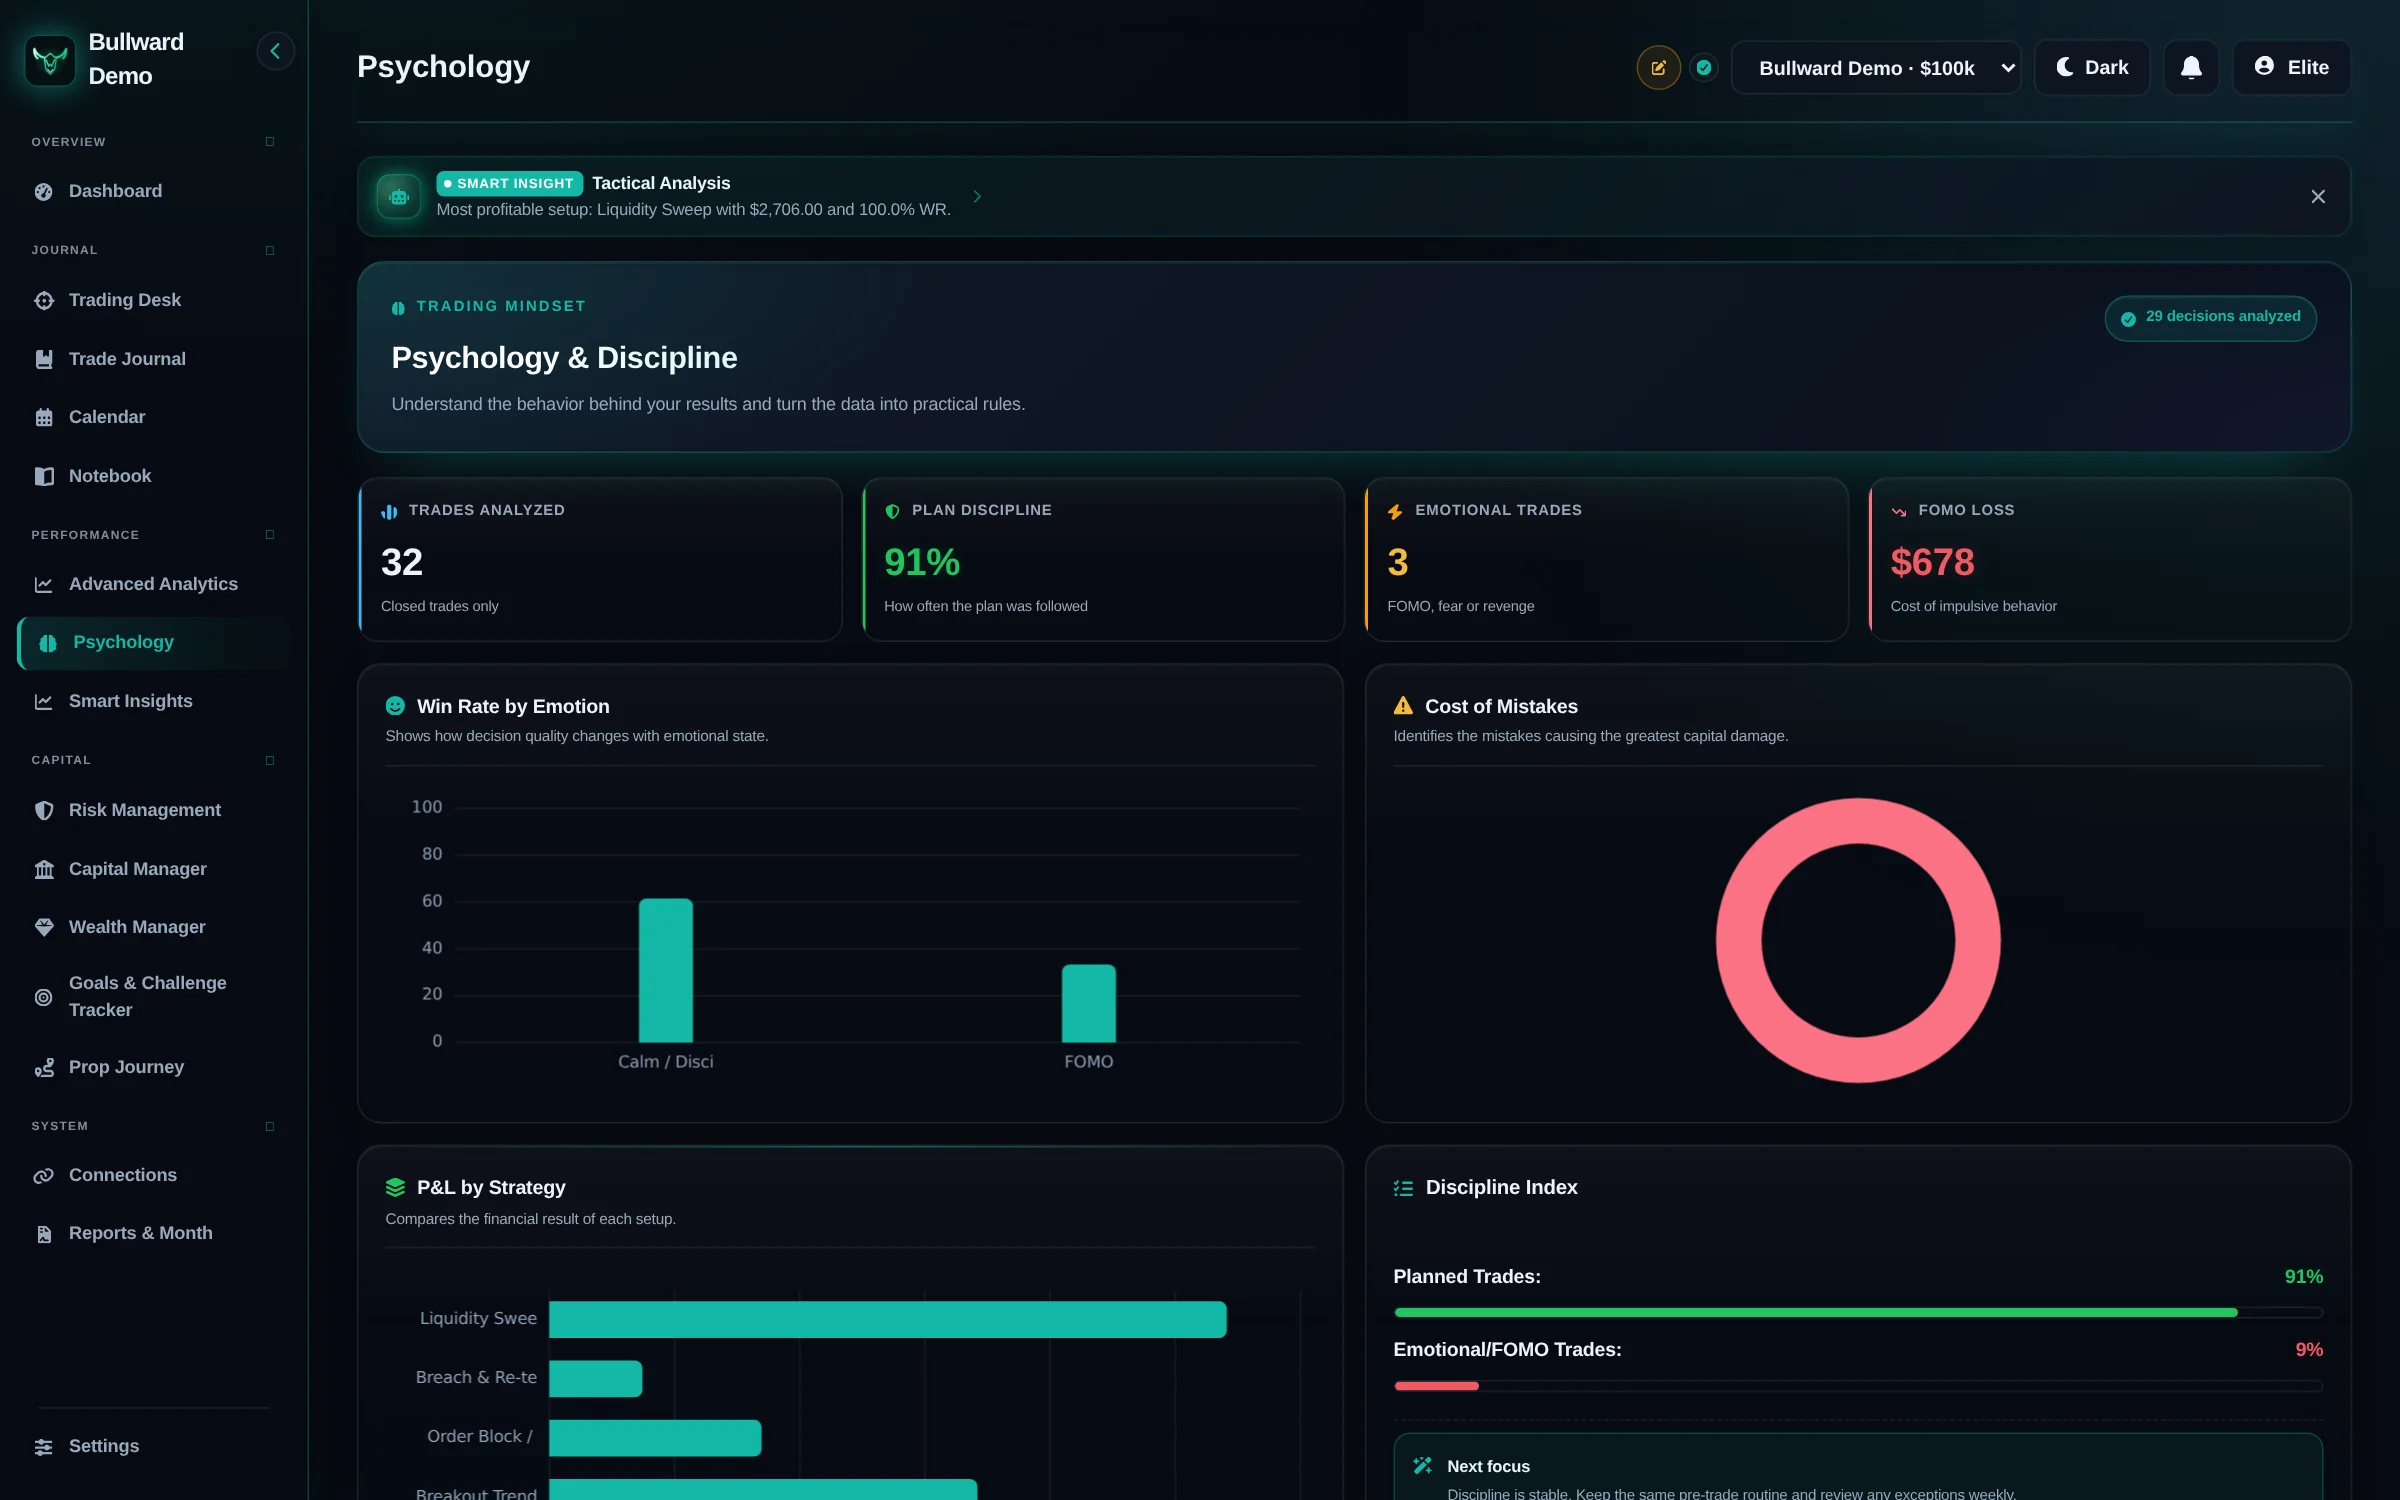Open the Elite profile button
Image resolution: width=2400 pixels, height=1500 pixels.
[x=2291, y=68]
